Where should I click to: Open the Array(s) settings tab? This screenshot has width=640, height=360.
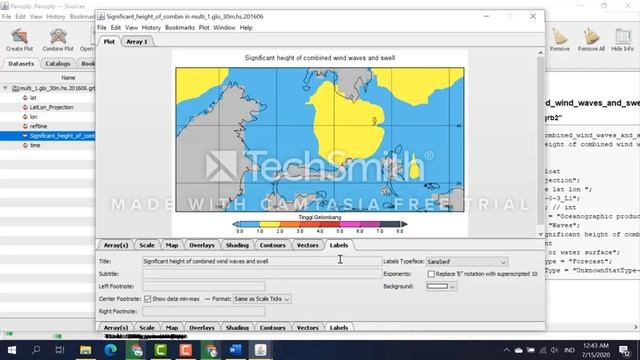pos(116,245)
